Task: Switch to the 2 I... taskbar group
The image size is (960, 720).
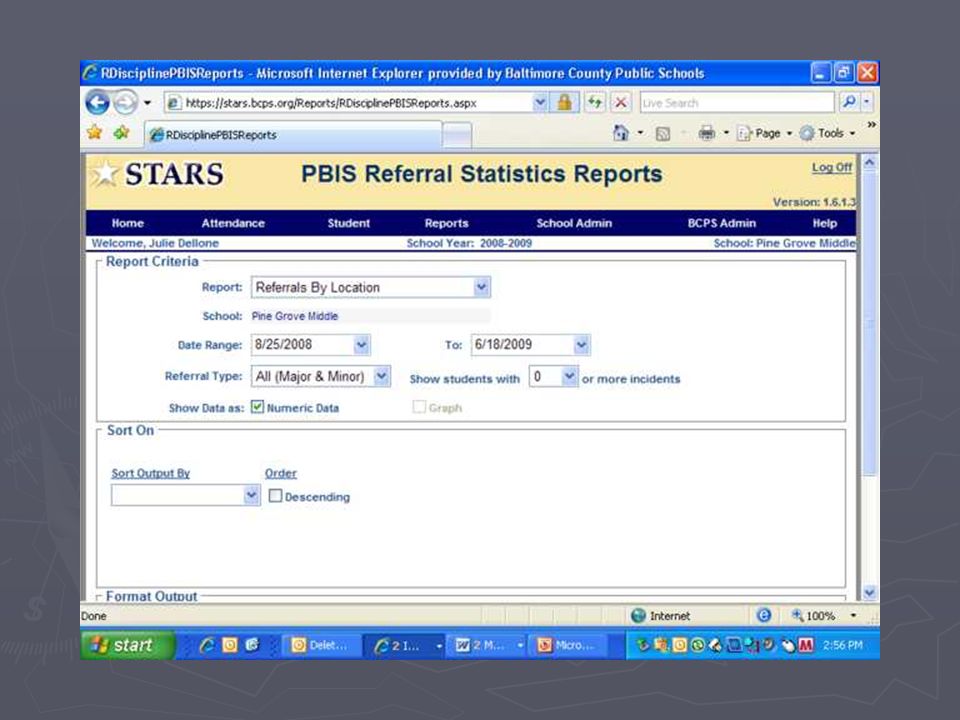Action: (x=407, y=645)
